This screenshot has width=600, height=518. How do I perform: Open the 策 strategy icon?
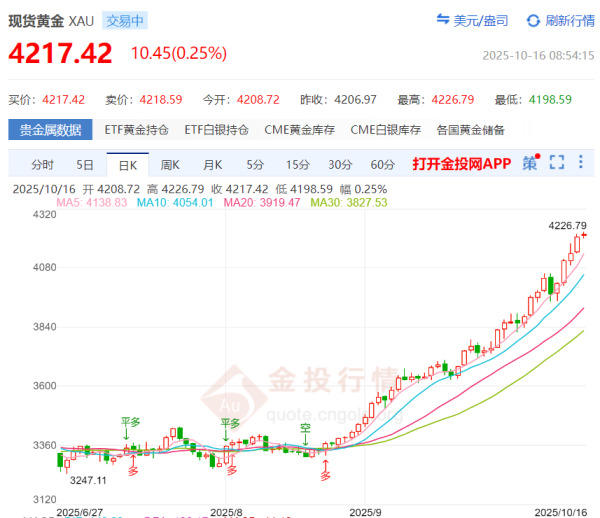point(530,162)
